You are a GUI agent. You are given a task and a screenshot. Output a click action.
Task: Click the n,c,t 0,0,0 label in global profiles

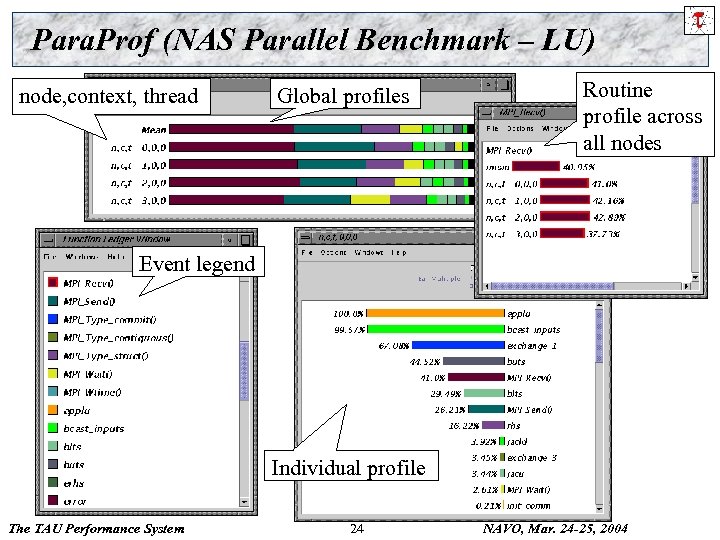(138, 147)
